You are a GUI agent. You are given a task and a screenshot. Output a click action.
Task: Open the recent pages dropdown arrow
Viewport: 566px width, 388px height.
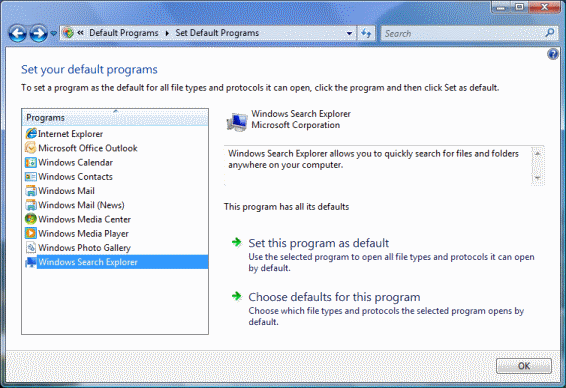(x=53, y=34)
